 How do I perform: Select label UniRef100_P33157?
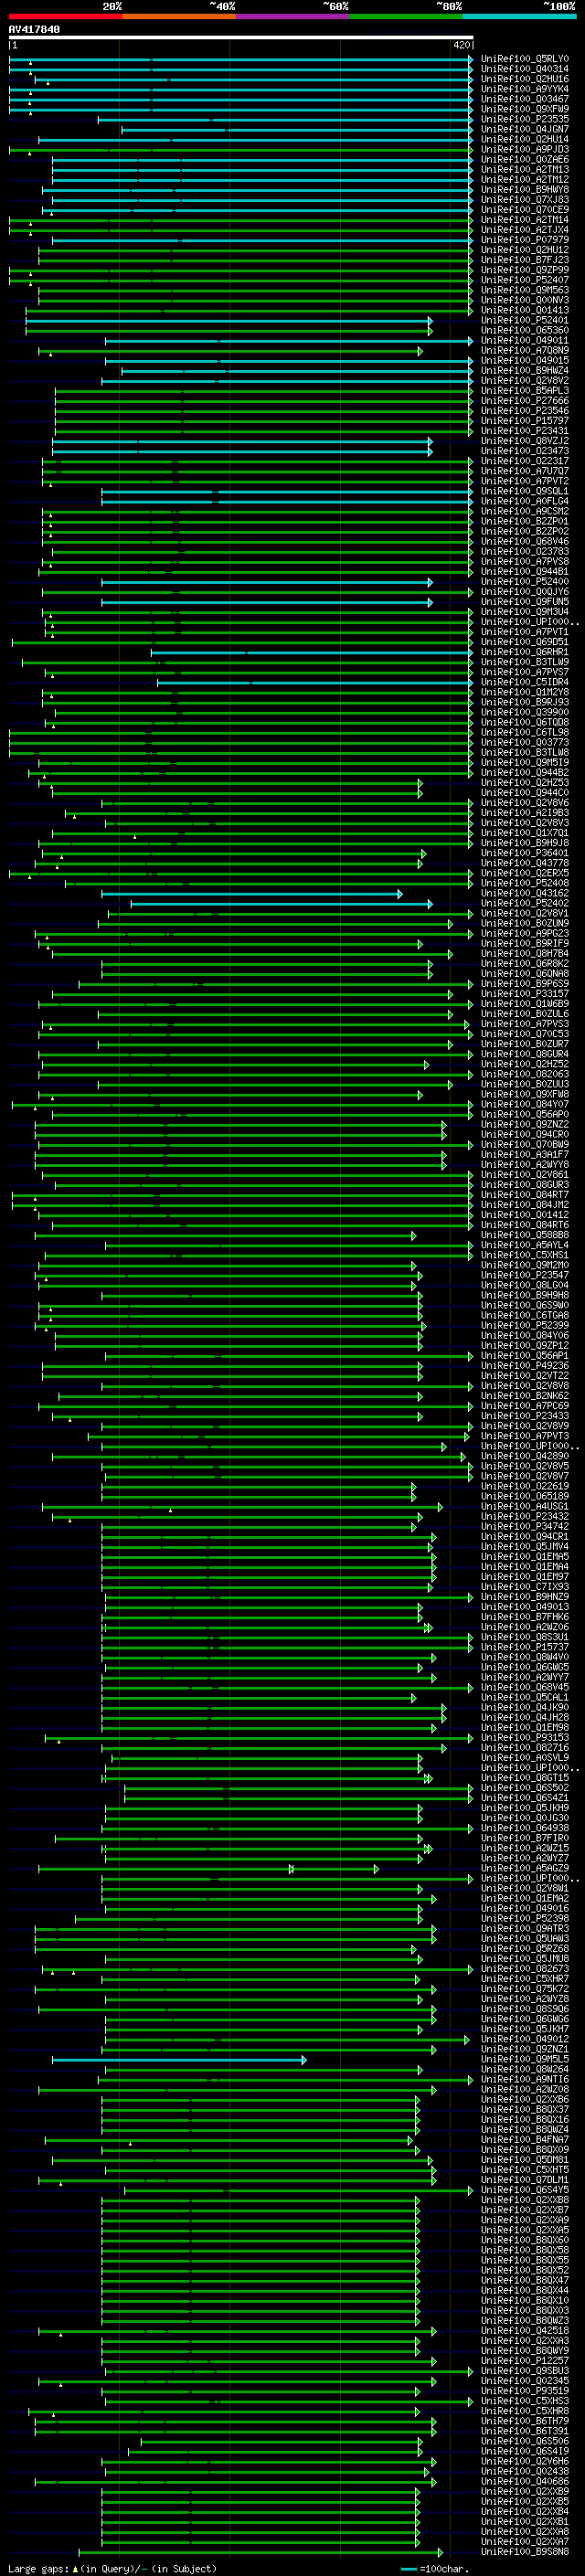coord(525,994)
